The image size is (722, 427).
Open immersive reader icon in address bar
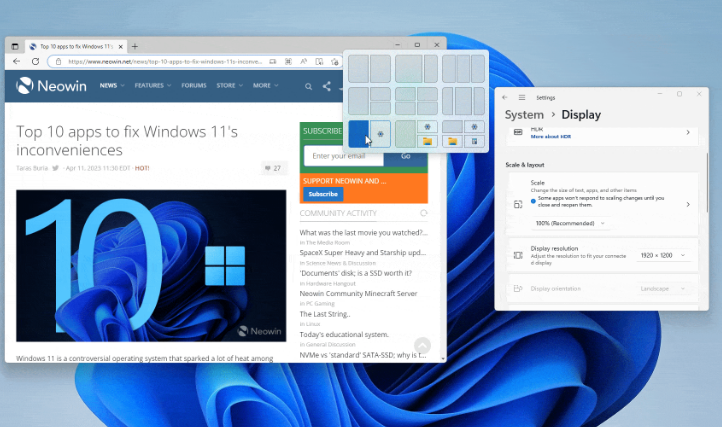tap(319, 61)
